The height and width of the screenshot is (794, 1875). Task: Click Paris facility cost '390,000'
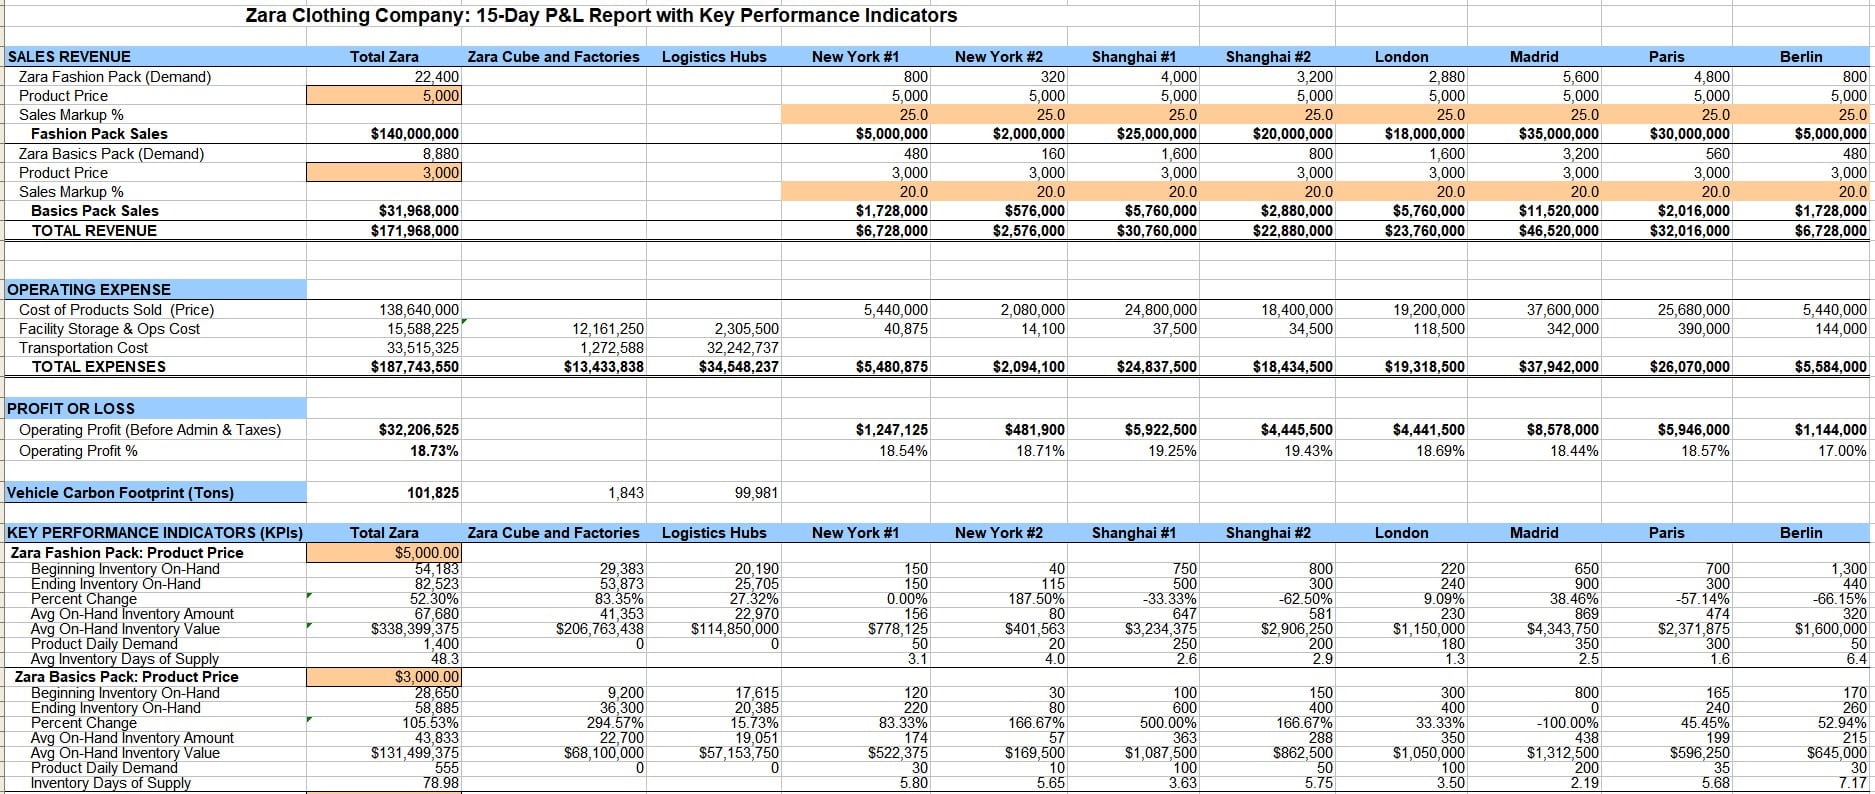point(1704,329)
